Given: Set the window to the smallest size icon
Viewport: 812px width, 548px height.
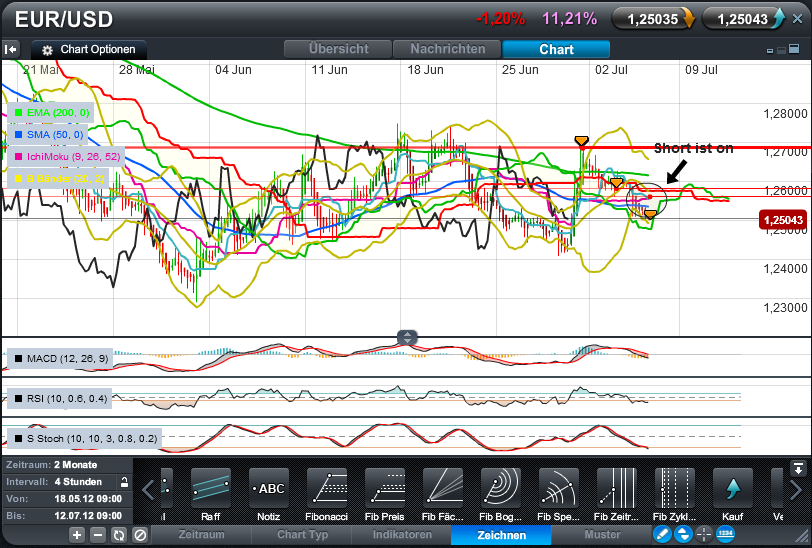Looking at the screenshot, I should tap(770, 51).
